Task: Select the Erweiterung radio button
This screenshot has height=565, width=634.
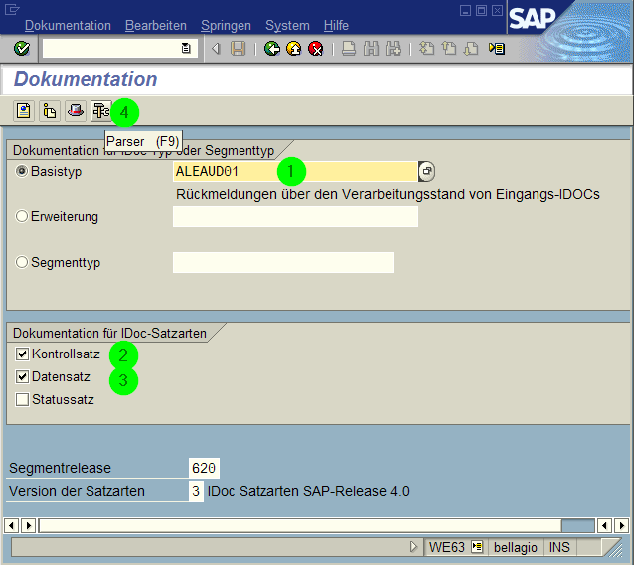Action: (x=22, y=217)
